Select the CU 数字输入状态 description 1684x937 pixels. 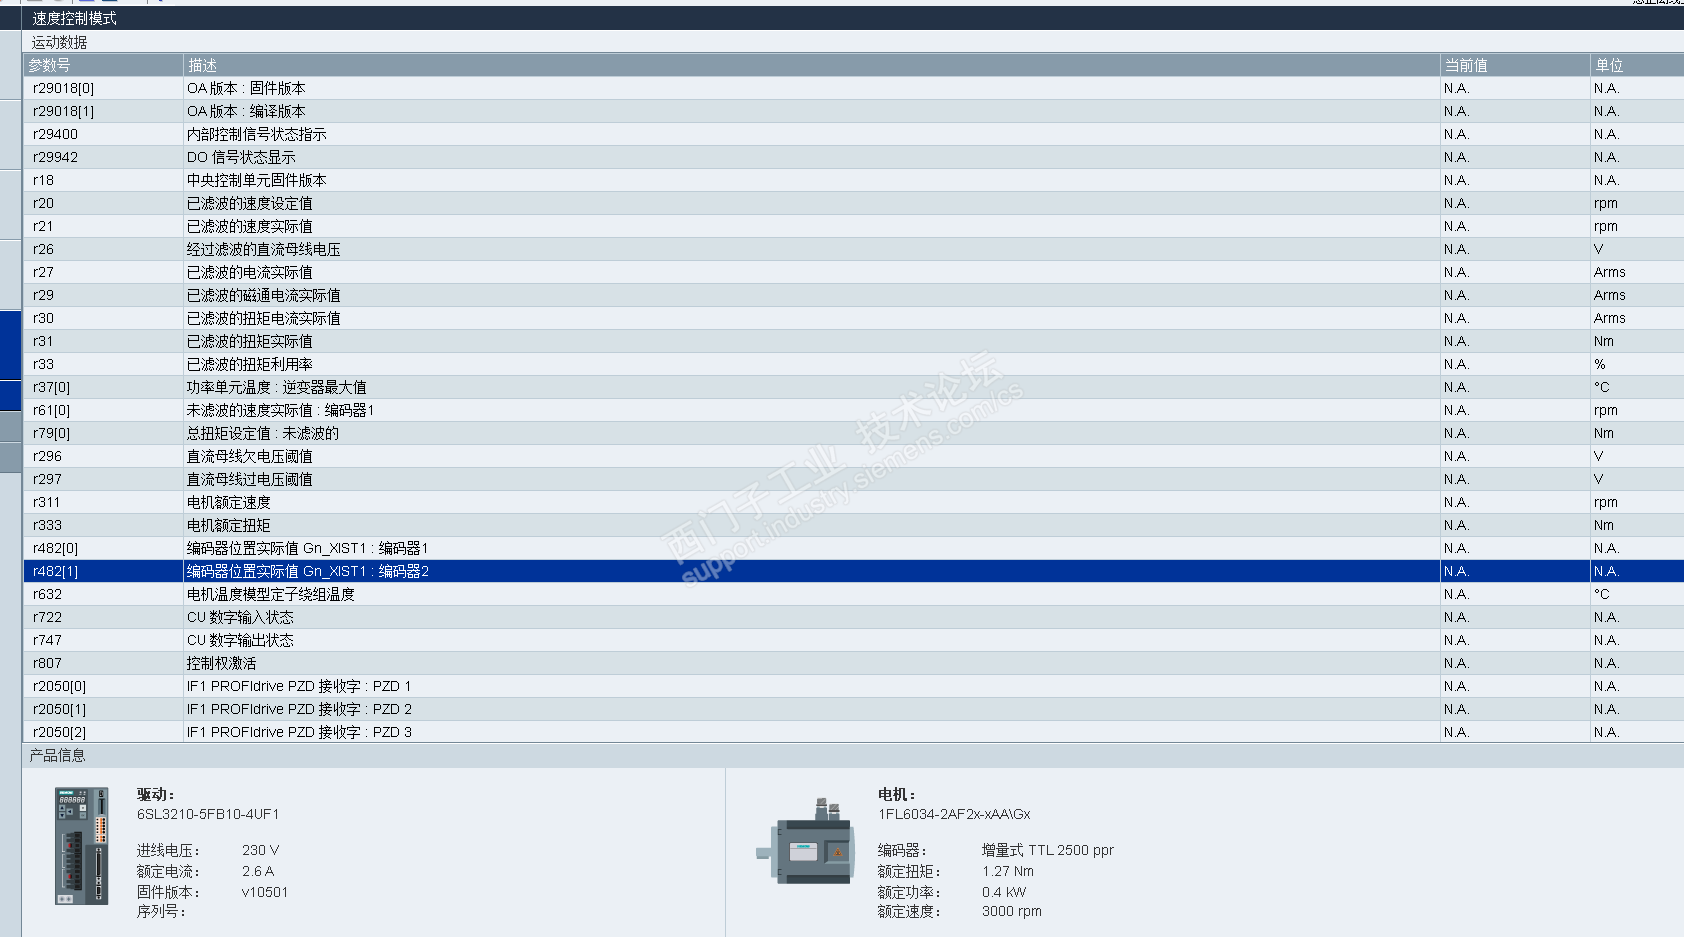240,617
